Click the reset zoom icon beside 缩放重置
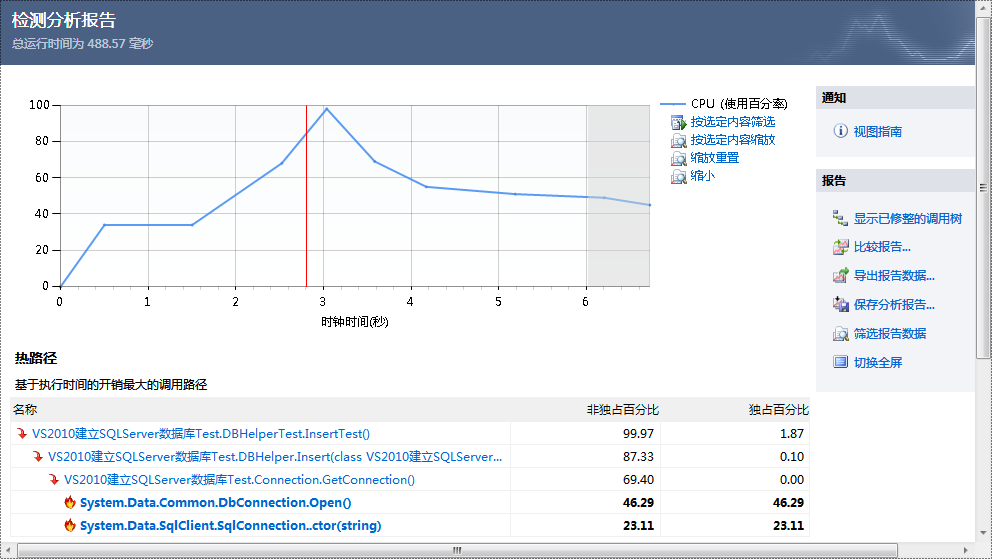The height and width of the screenshot is (559, 992). tap(678, 158)
